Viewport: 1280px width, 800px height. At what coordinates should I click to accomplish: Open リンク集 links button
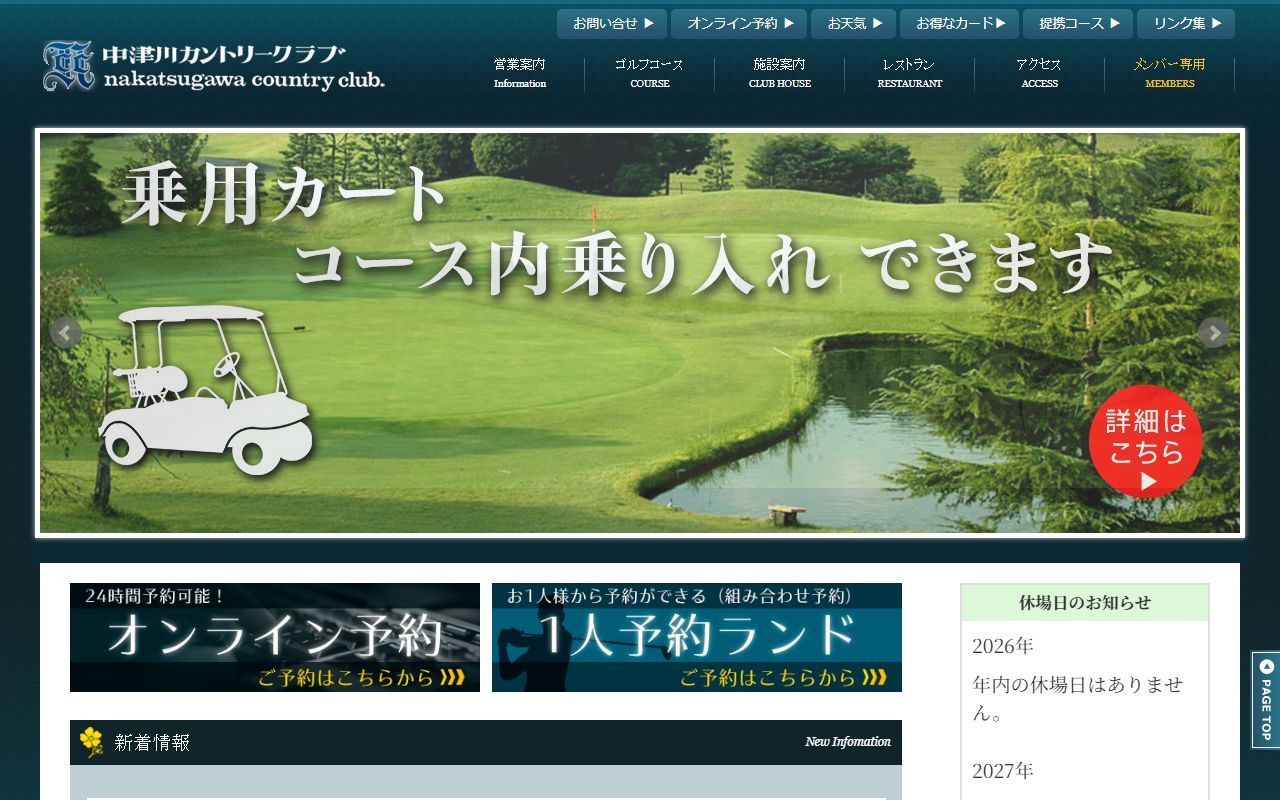(1186, 24)
